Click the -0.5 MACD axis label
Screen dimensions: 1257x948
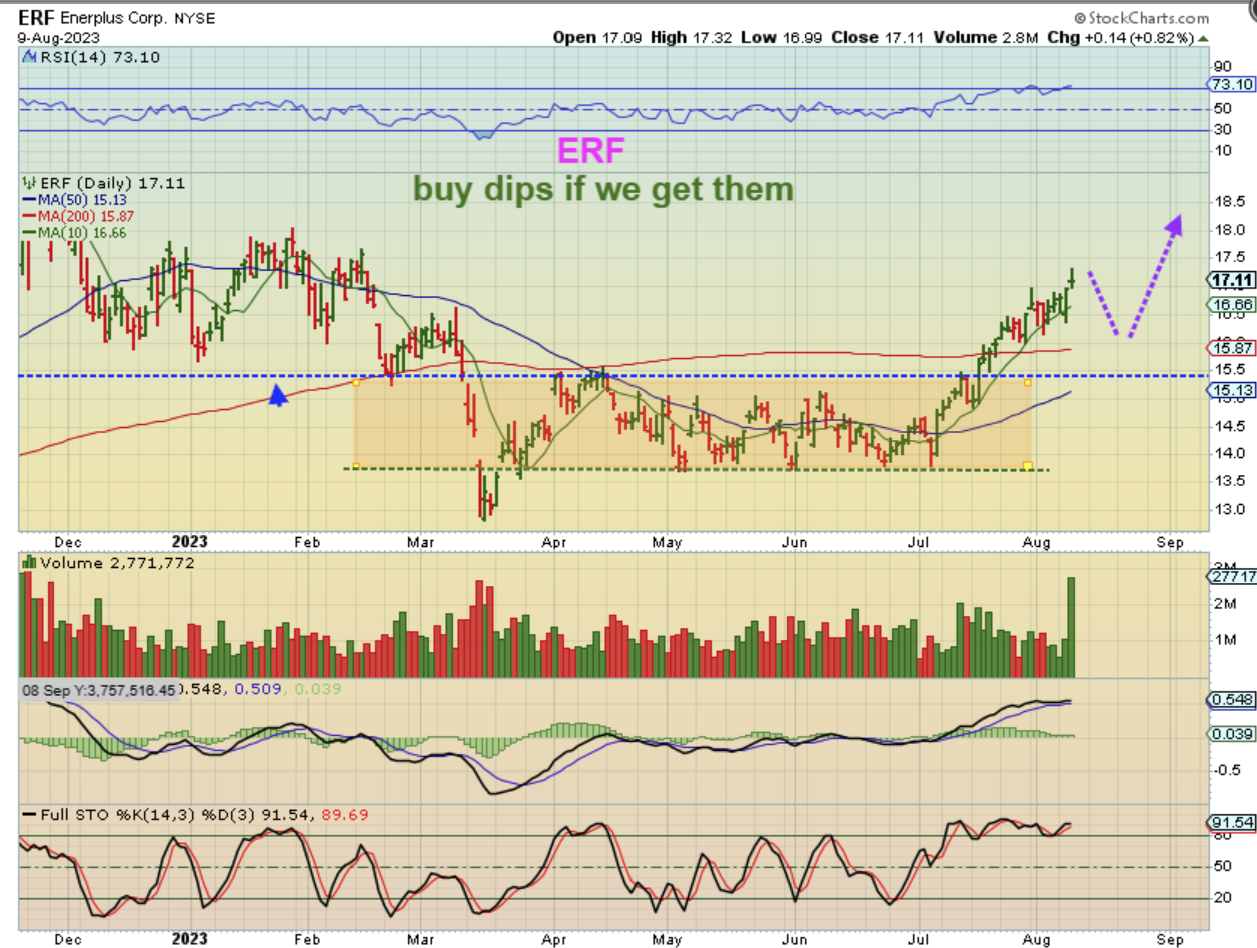coord(1226,769)
